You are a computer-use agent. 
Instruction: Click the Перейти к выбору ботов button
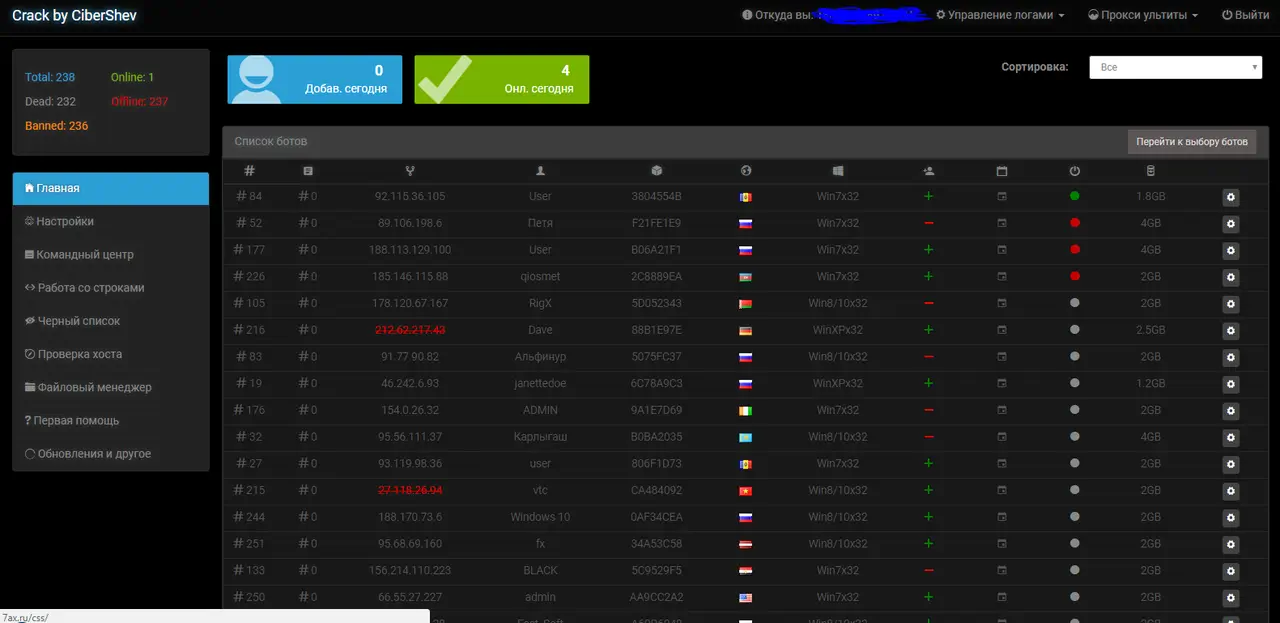(x=1191, y=141)
